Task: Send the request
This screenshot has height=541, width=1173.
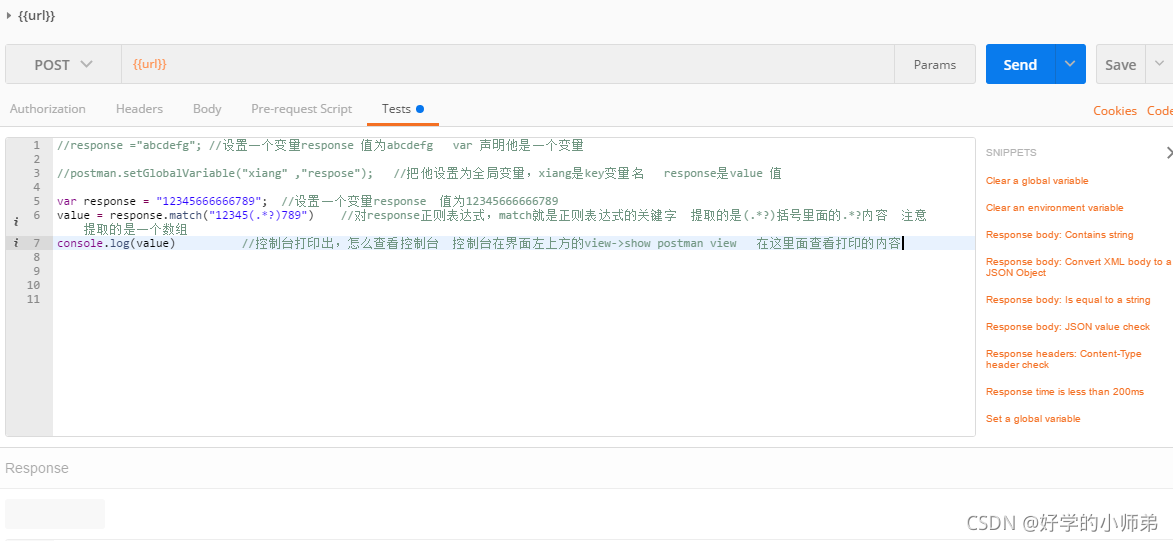Action: coord(1020,65)
